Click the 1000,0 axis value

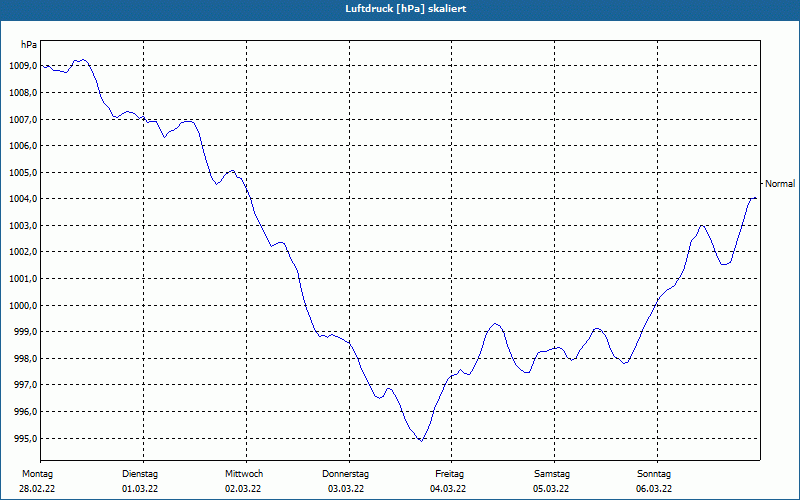point(23,306)
